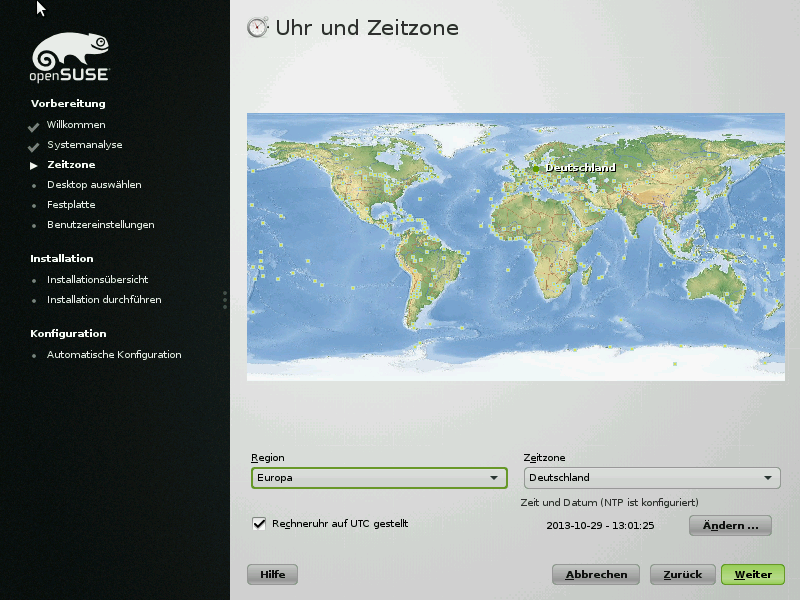Click the Zeitzone current-step arrow icon
The height and width of the screenshot is (600, 800).
tap(34, 165)
